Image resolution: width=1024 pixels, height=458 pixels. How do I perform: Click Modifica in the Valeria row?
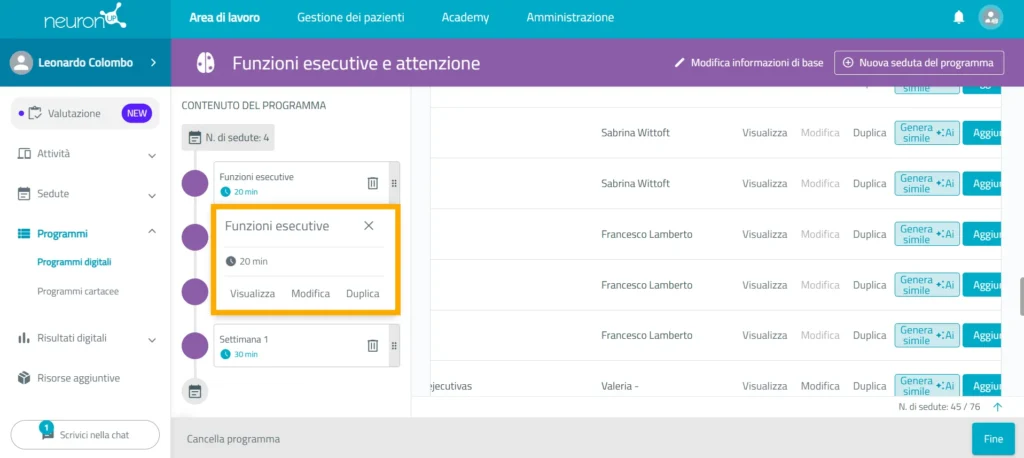(x=820, y=386)
